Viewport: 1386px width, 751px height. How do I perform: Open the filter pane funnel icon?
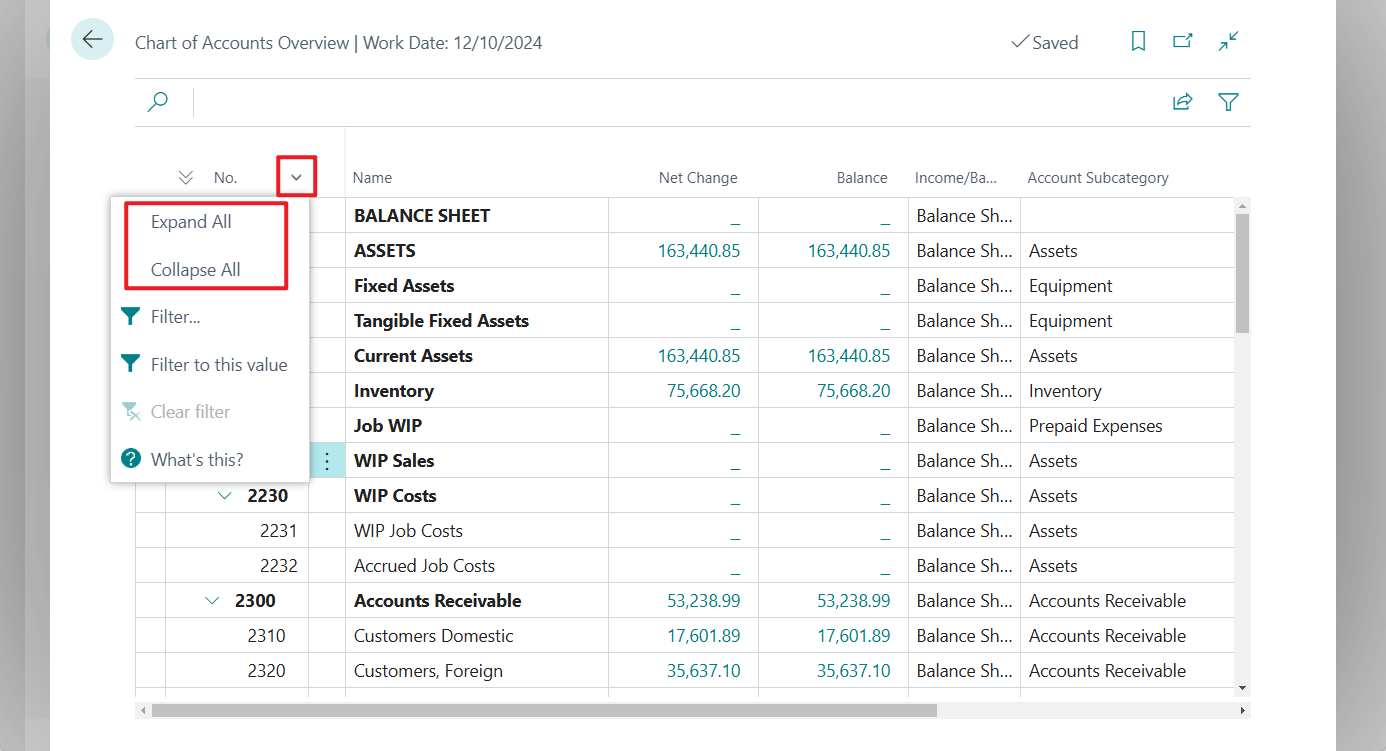[1228, 101]
